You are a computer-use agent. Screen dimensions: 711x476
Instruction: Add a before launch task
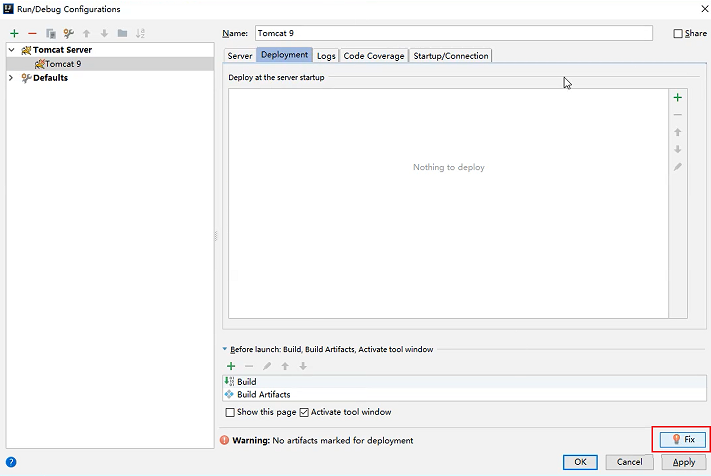[x=231, y=366]
